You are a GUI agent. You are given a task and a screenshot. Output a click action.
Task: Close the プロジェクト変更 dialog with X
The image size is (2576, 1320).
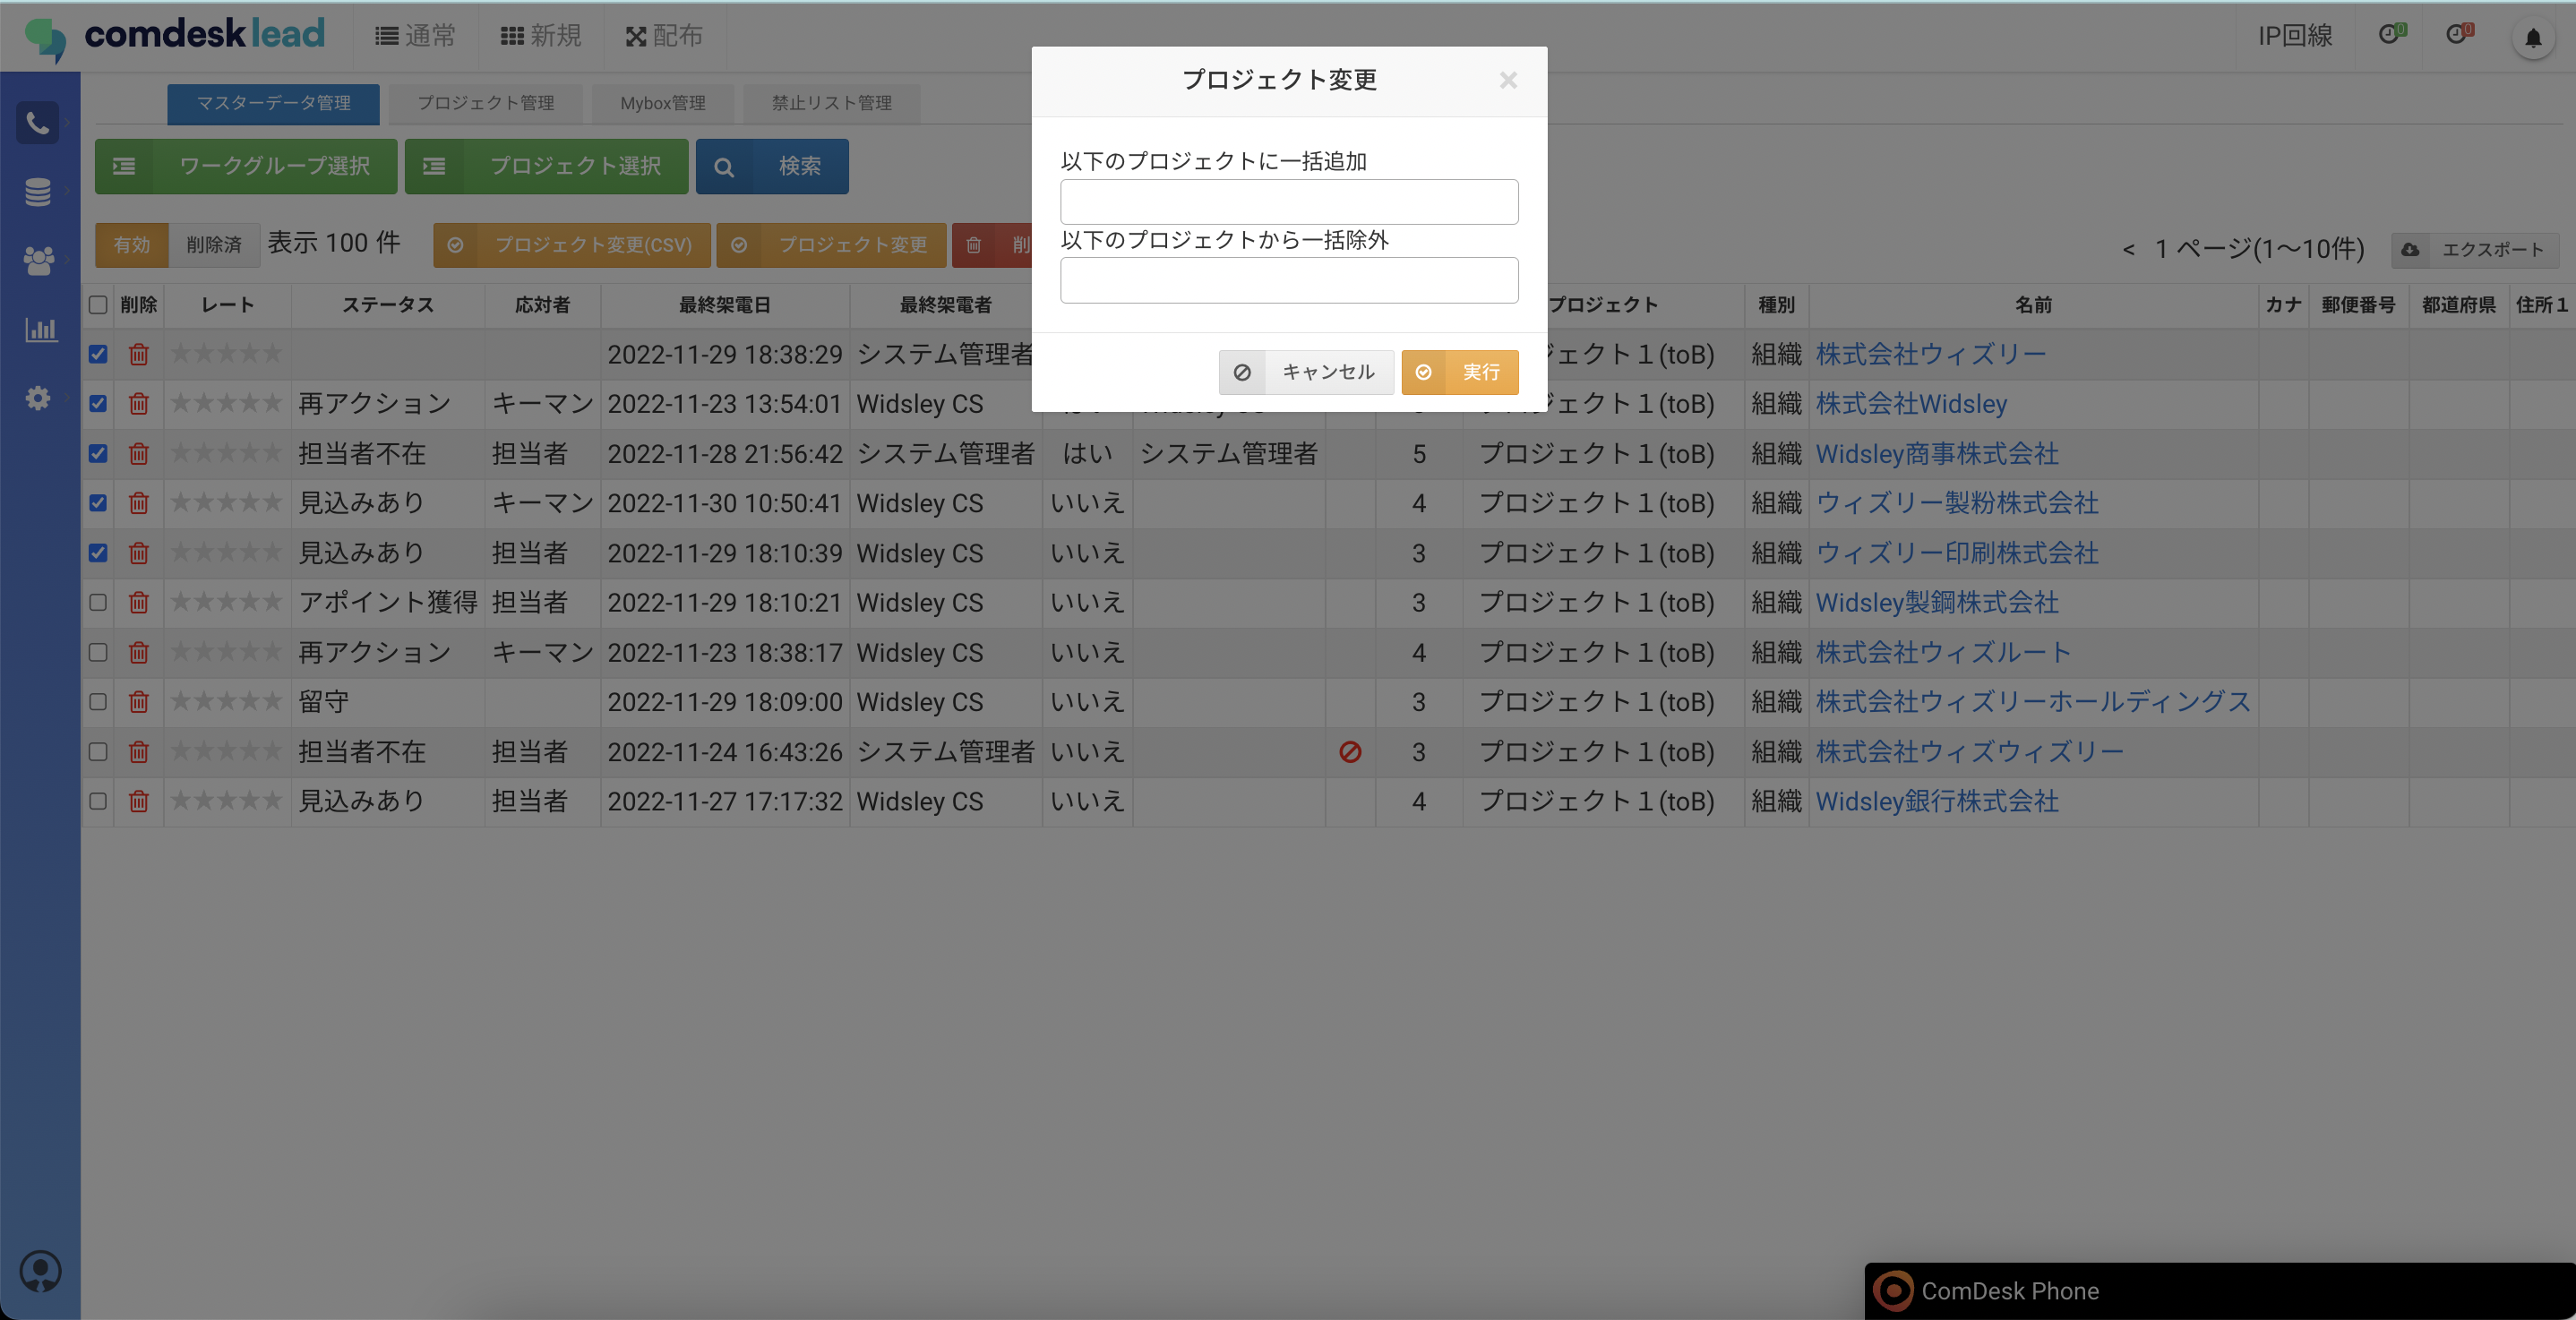point(1508,80)
